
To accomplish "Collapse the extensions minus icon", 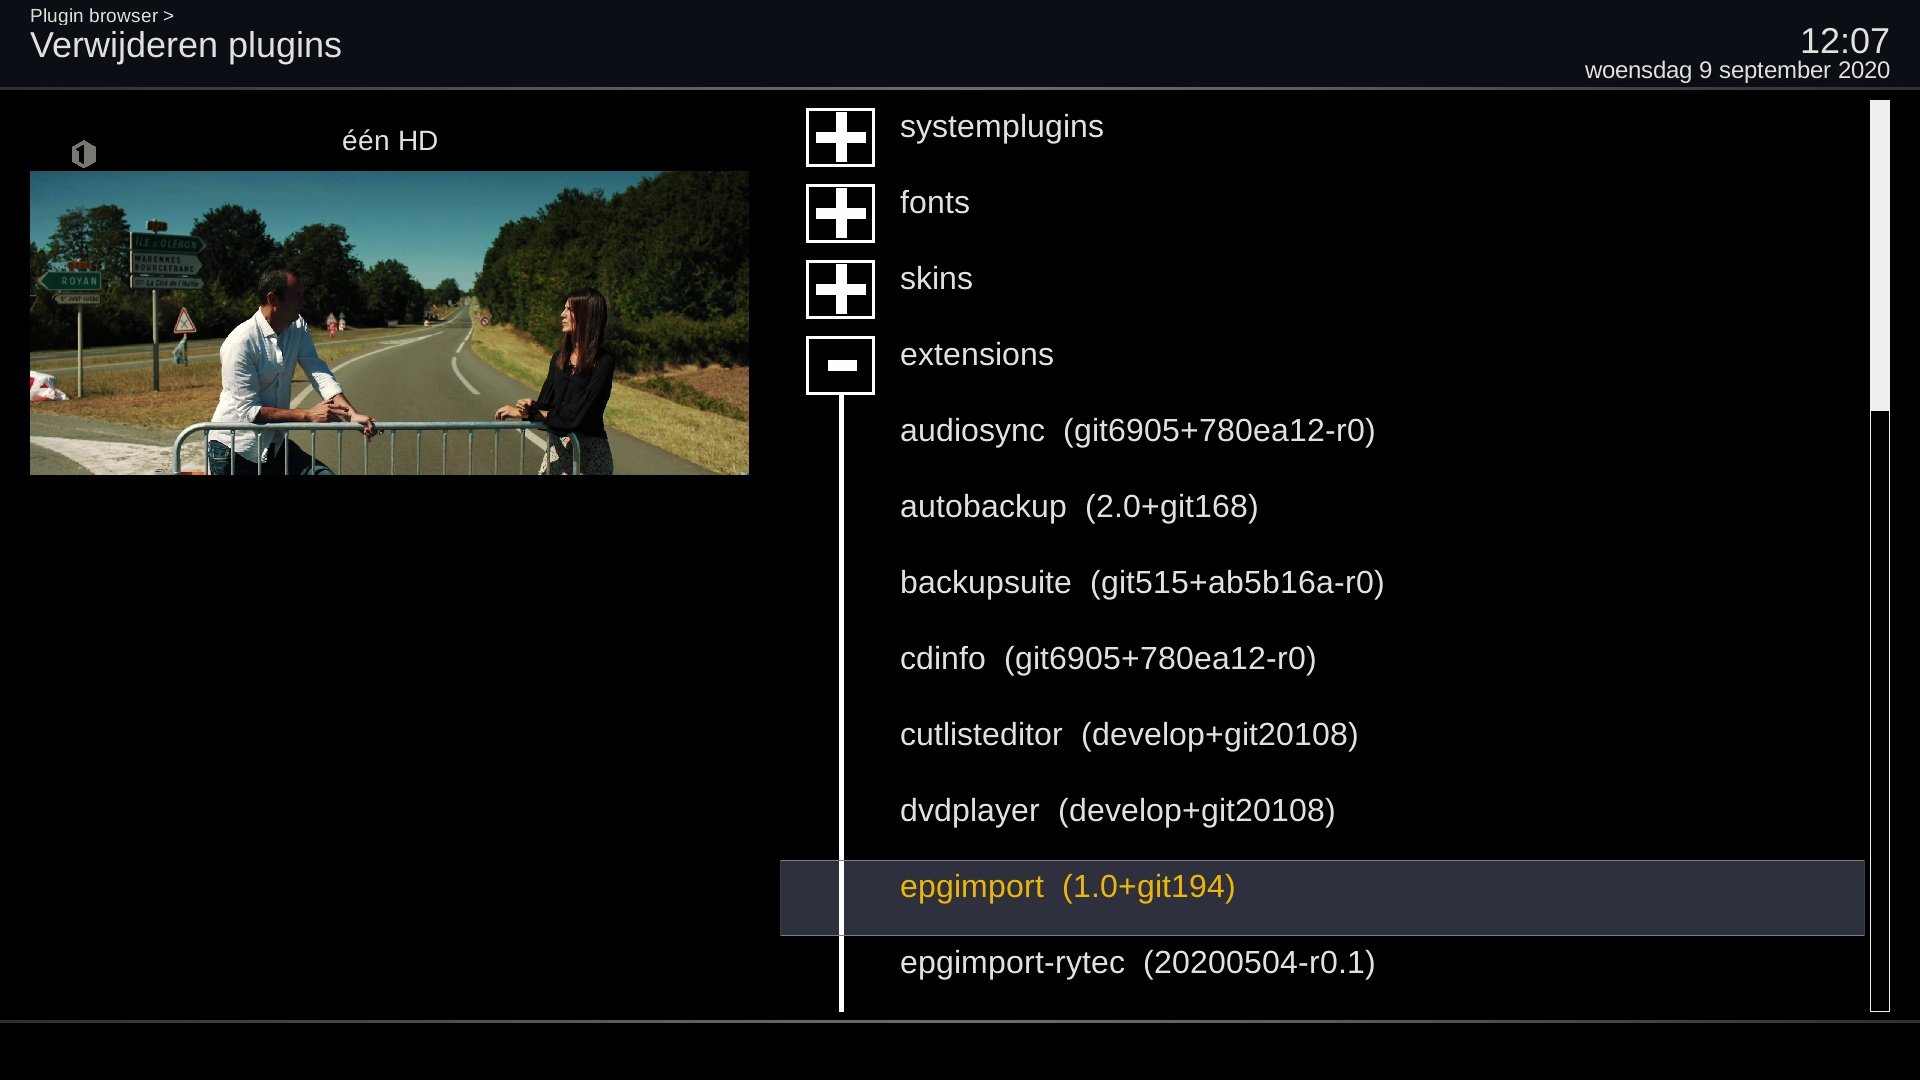I will coord(840,365).
